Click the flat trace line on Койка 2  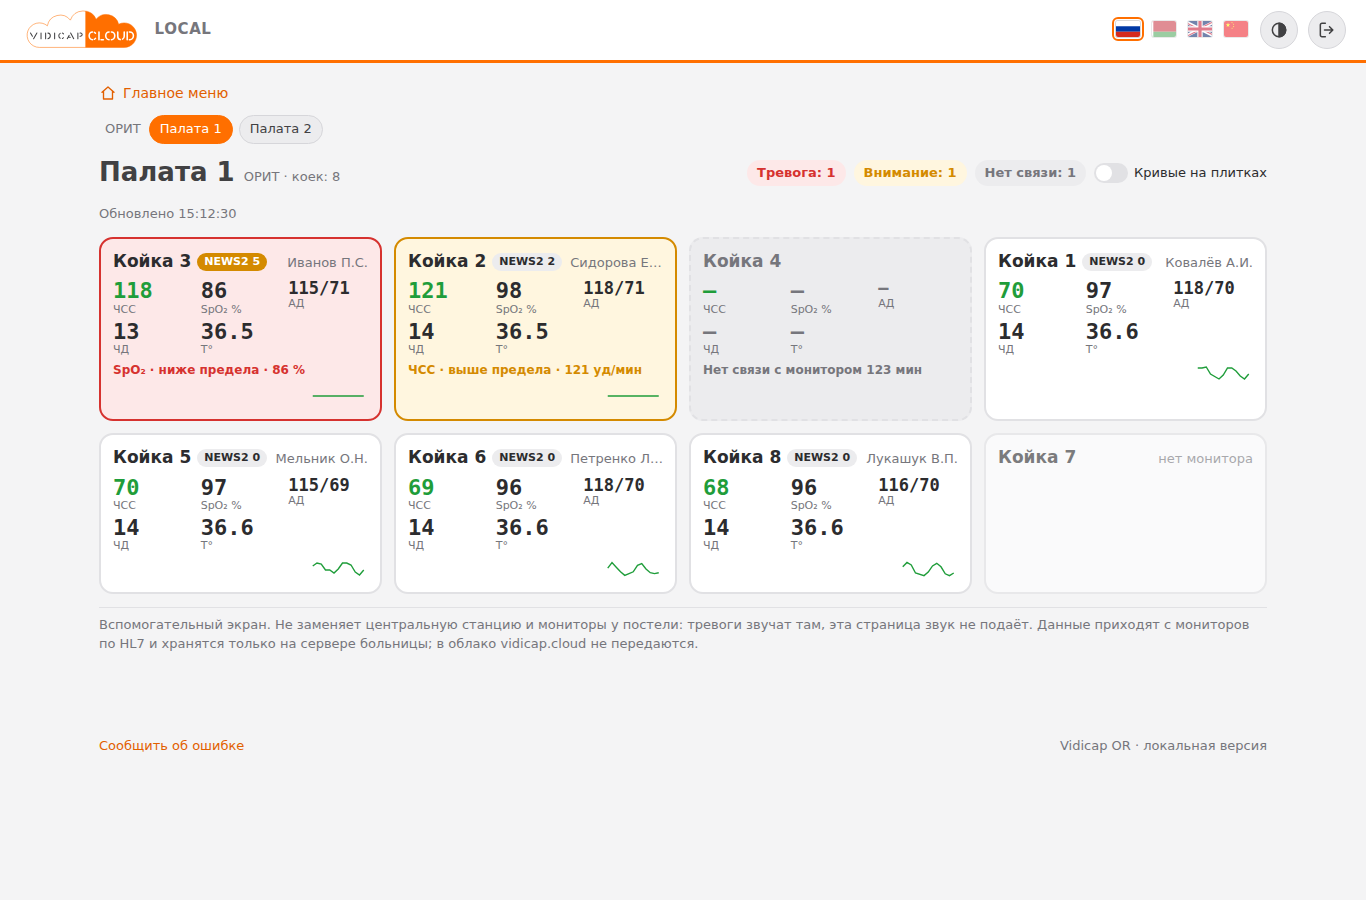tap(633, 396)
